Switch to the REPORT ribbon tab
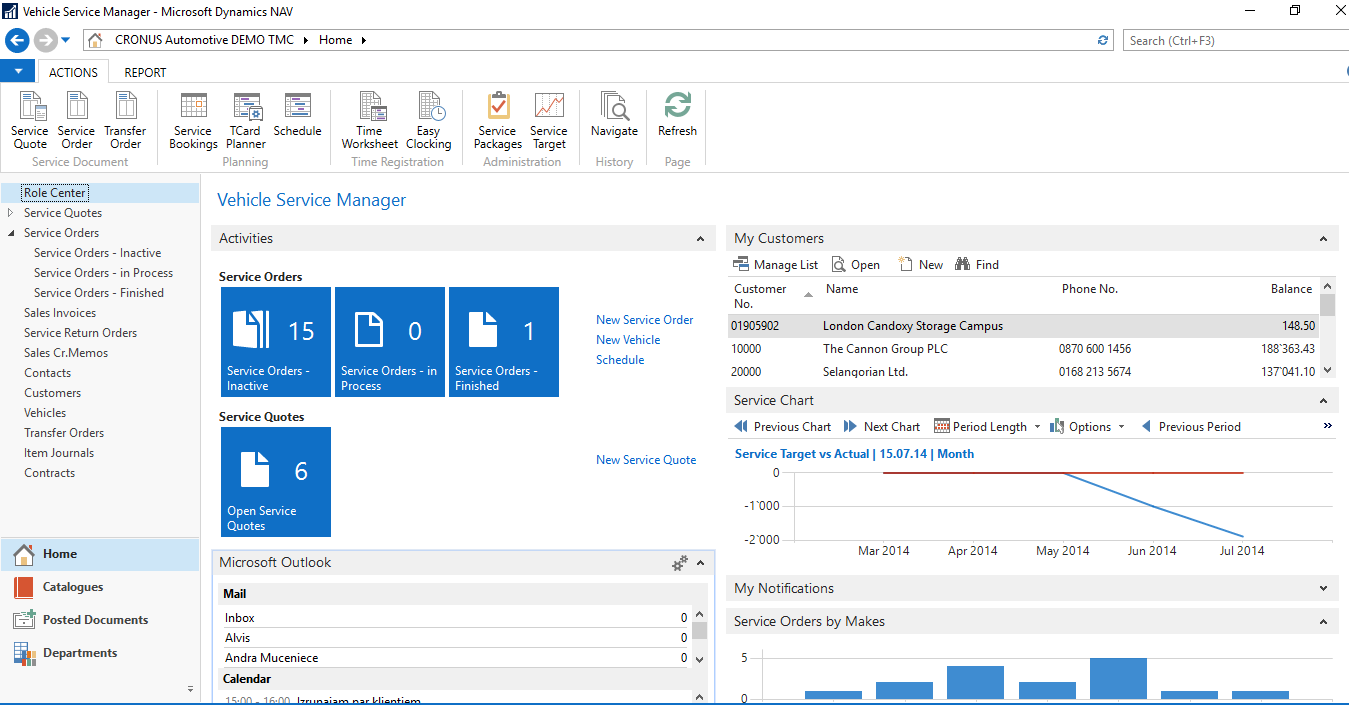 145,72
